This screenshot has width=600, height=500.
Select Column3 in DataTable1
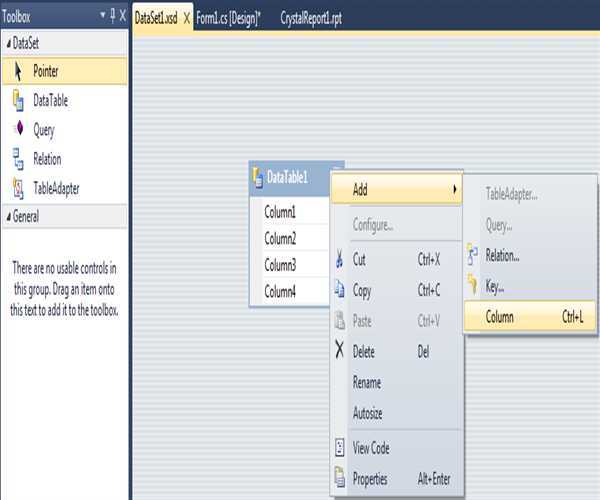[280, 265]
